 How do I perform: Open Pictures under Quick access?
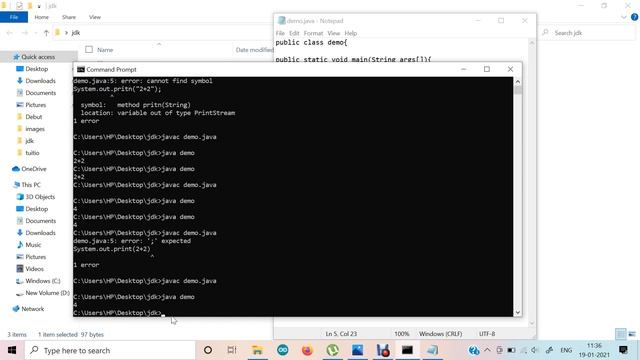pyautogui.click(x=36, y=105)
